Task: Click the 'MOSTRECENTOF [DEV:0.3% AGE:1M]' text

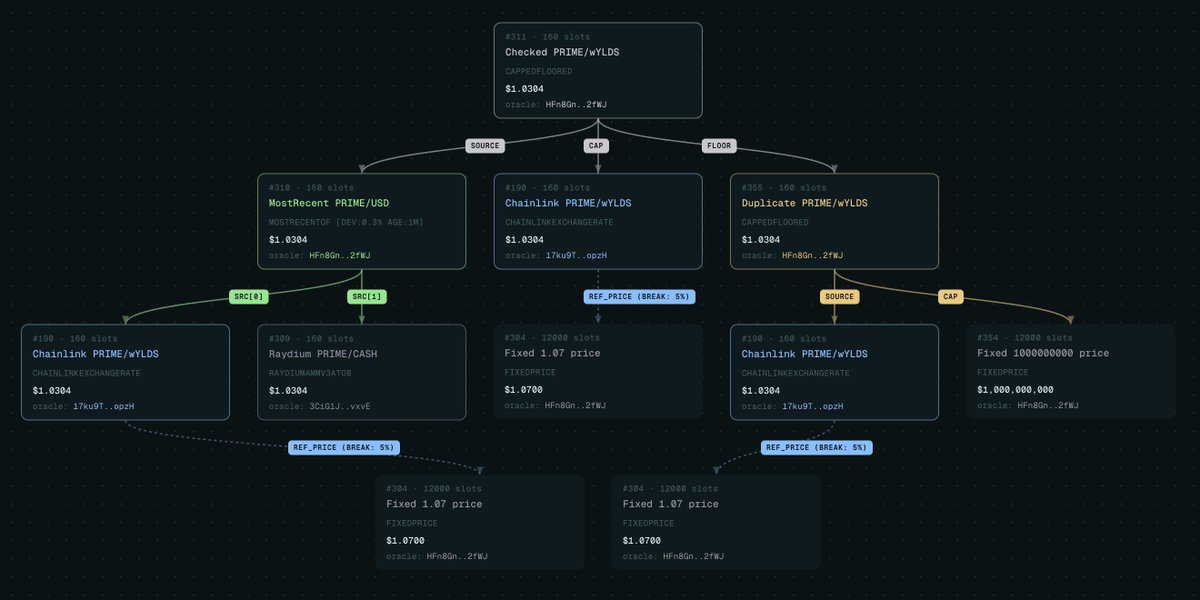Action: 346,222
